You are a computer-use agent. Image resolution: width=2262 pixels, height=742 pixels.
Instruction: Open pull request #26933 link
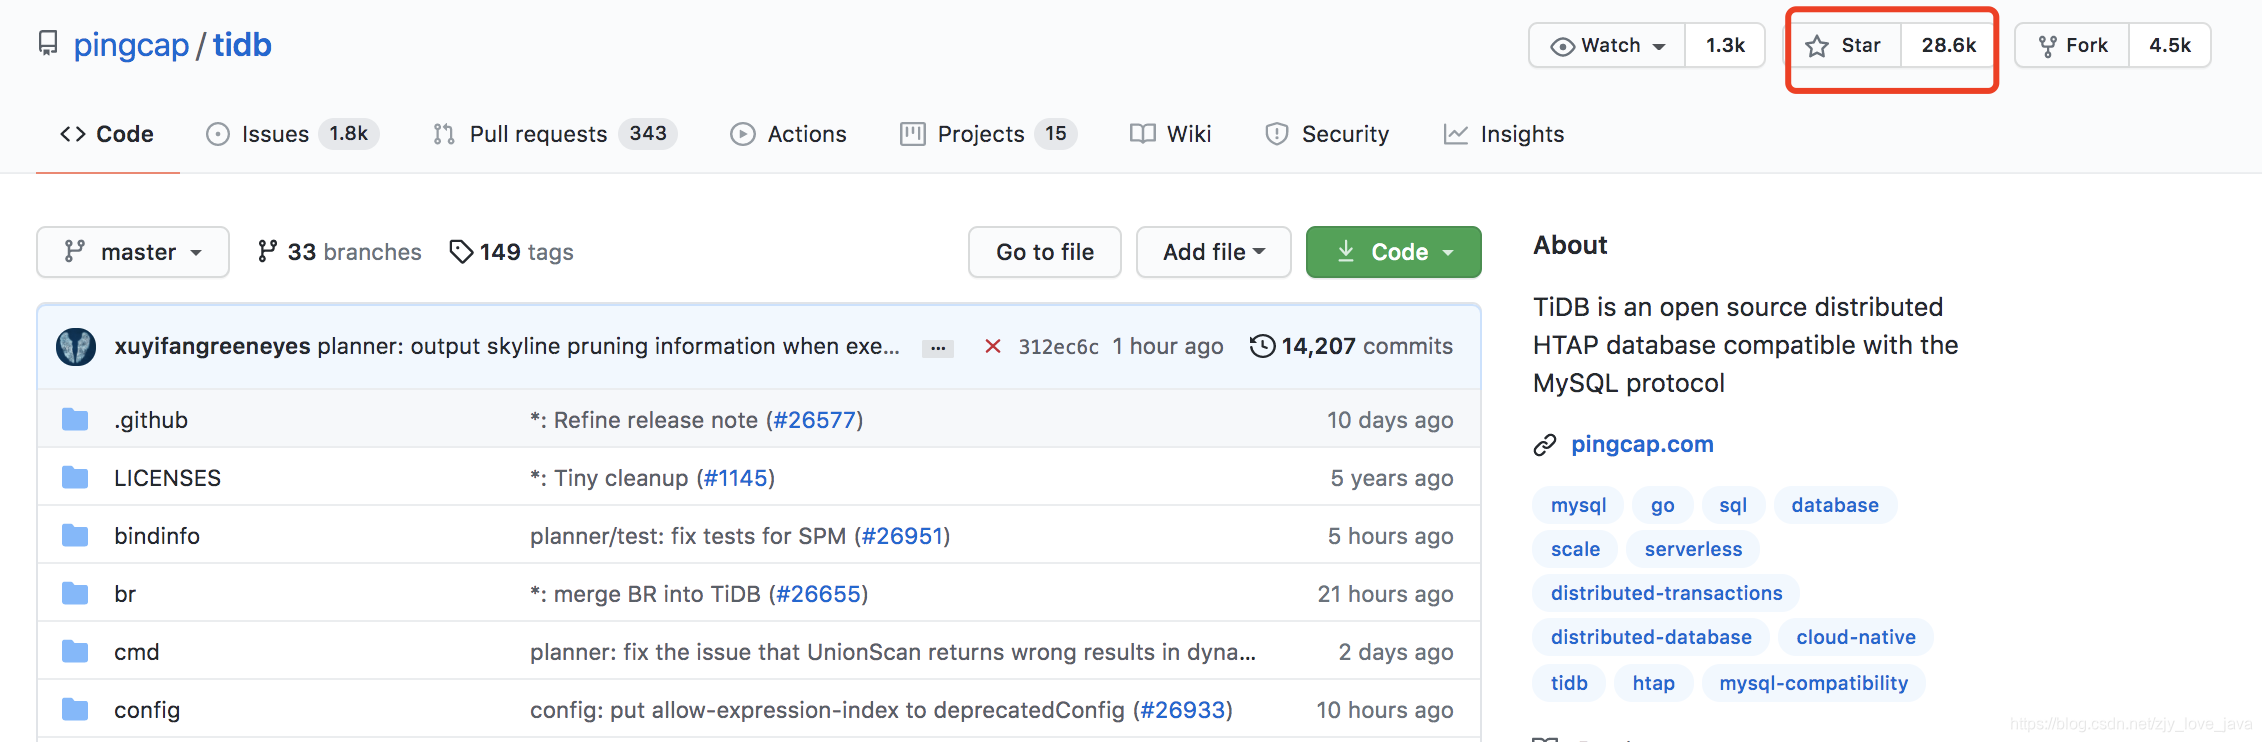tap(1183, 710)
